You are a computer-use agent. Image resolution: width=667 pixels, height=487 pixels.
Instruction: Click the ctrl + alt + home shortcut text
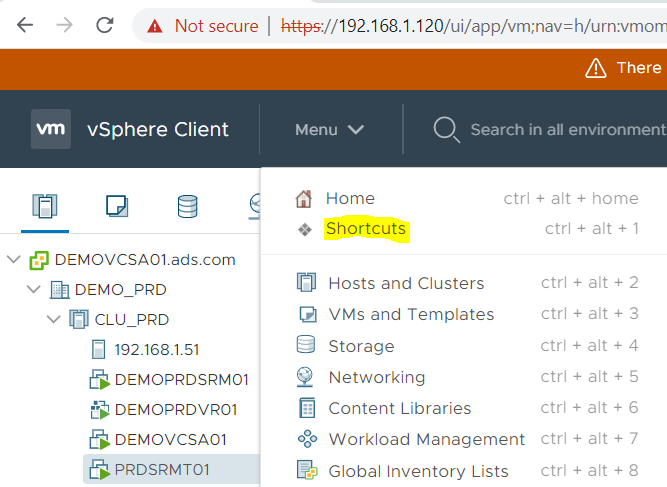[571, 198]
